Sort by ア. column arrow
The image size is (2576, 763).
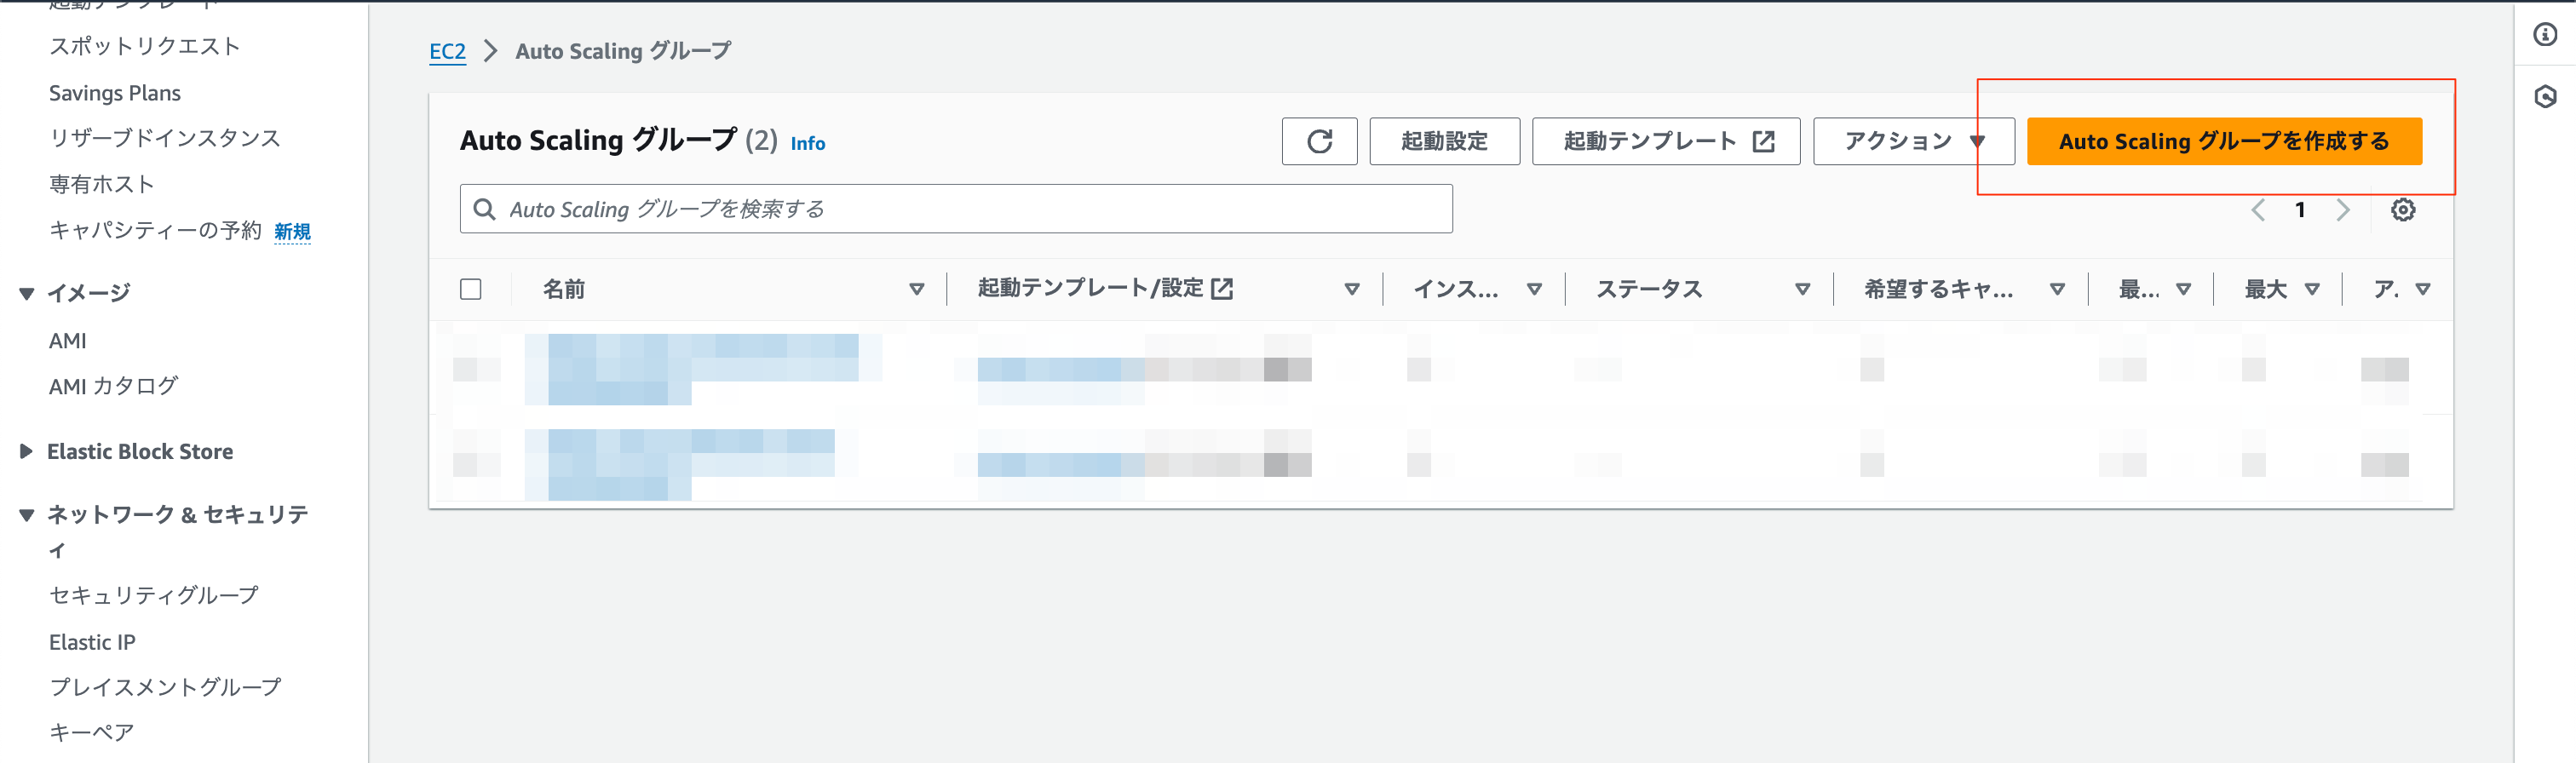point(2422,289)
